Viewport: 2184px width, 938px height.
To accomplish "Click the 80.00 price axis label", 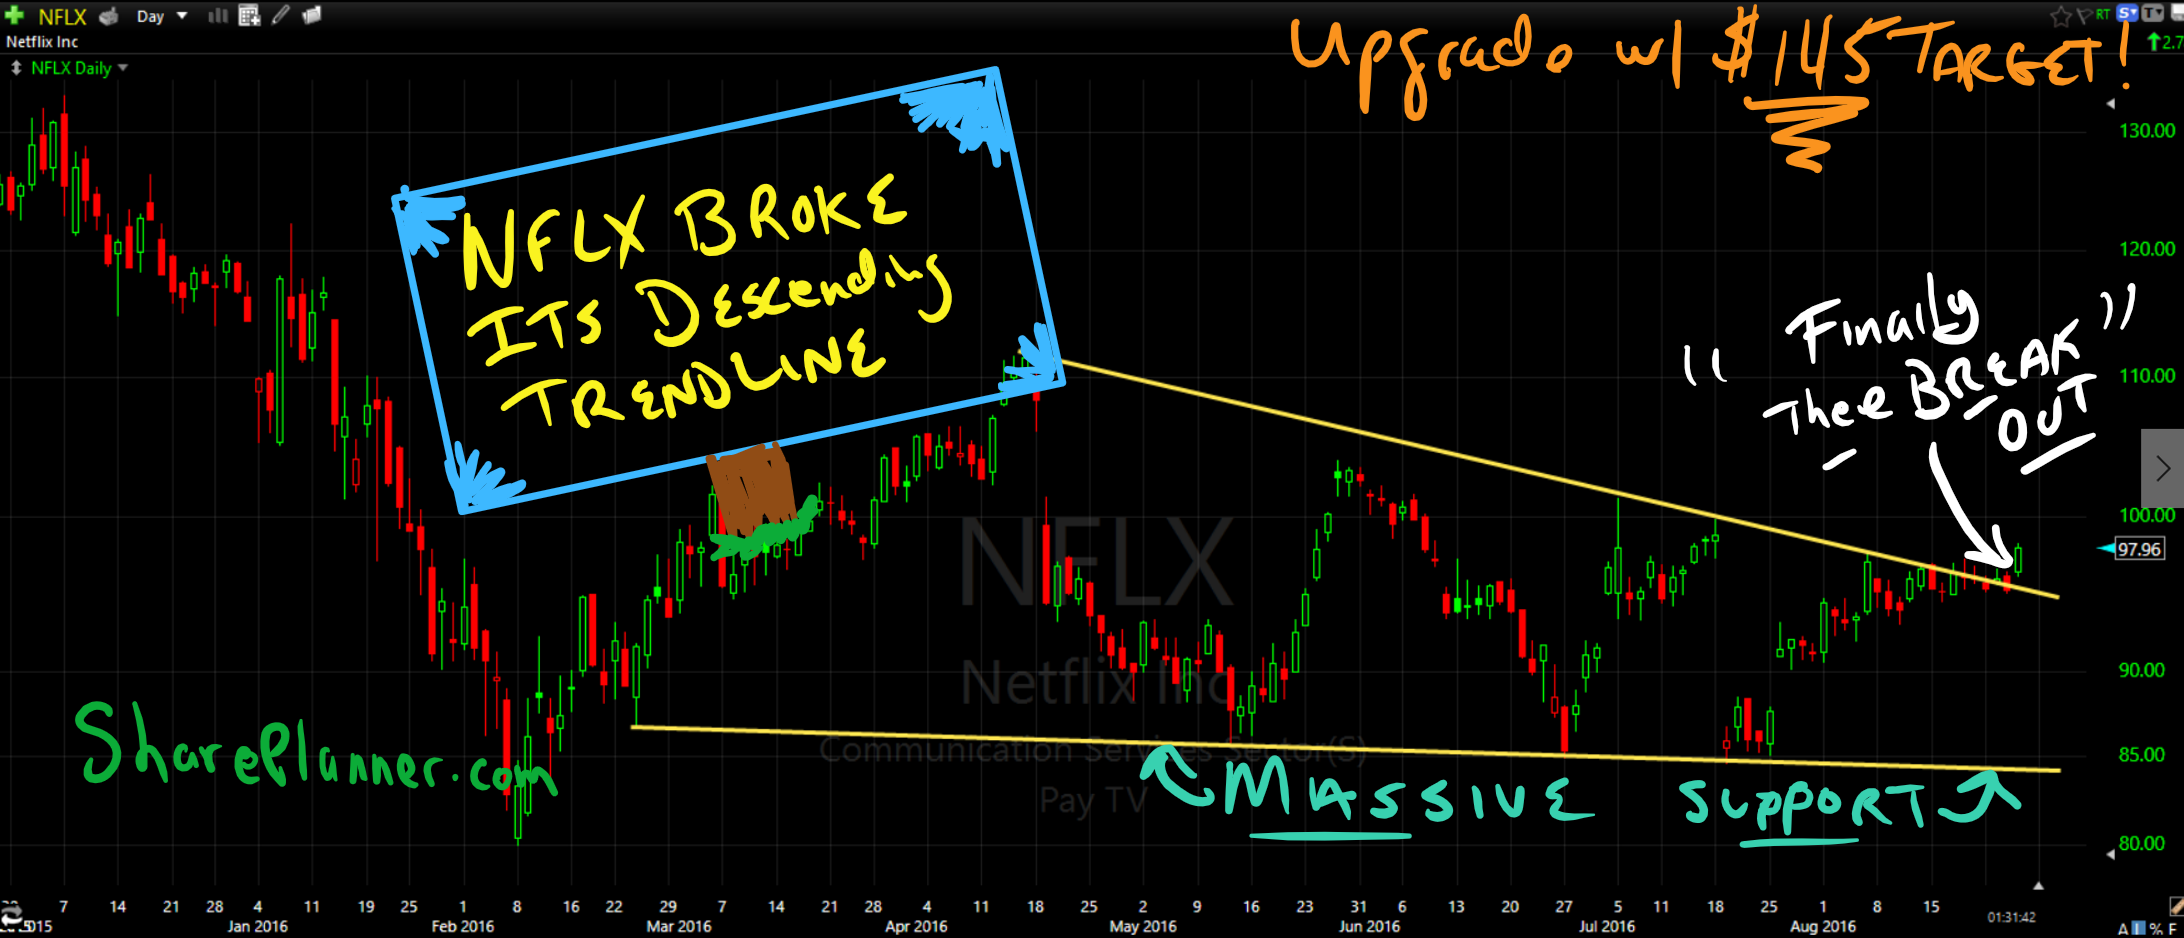I will [2142, 844].
